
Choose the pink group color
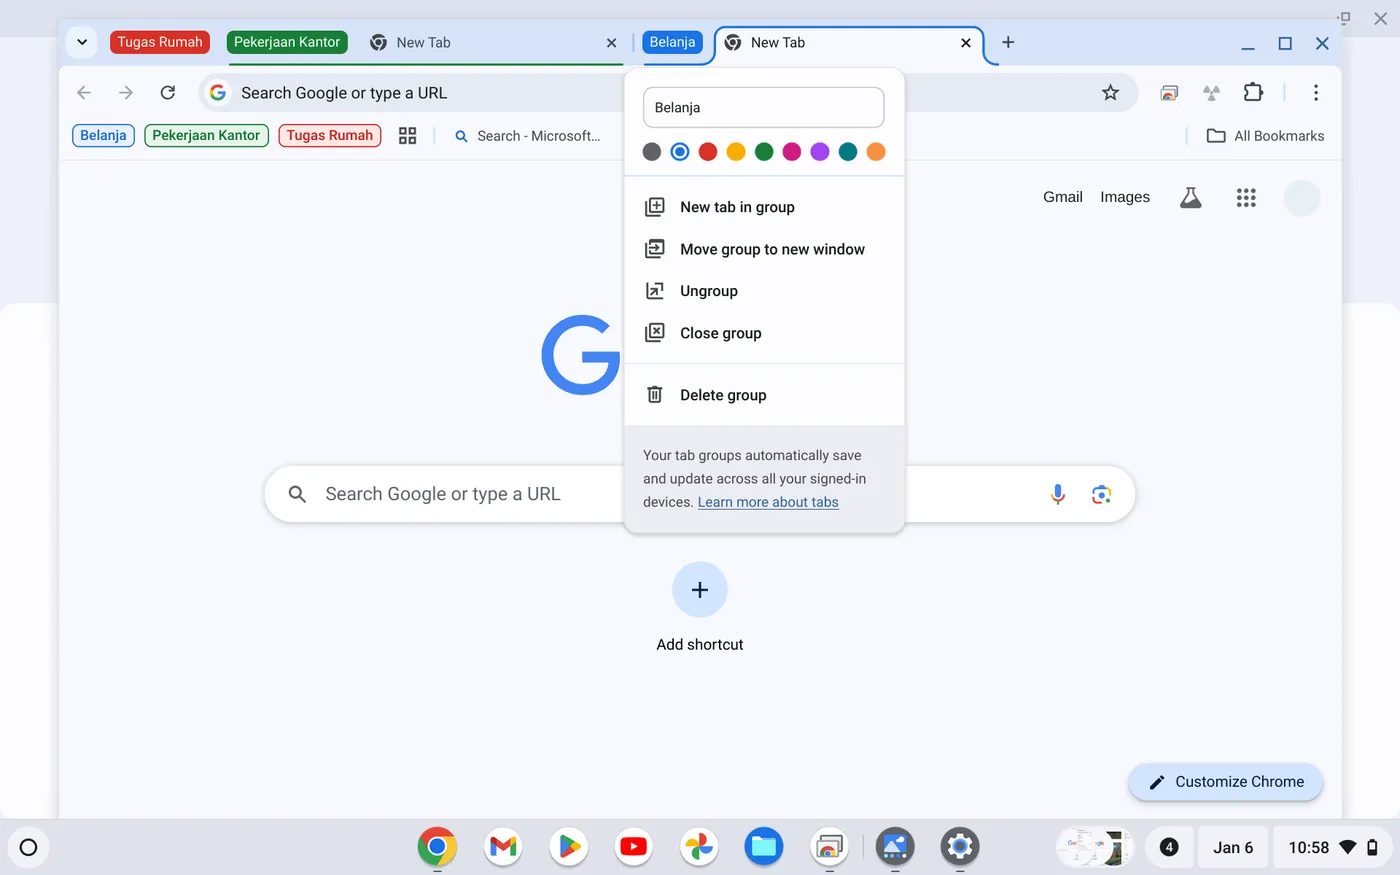click(792, 152)
